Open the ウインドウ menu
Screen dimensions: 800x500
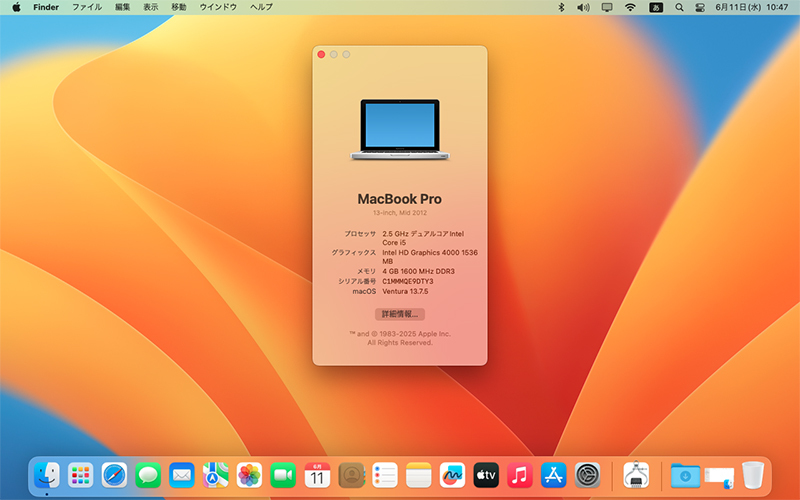218,7
